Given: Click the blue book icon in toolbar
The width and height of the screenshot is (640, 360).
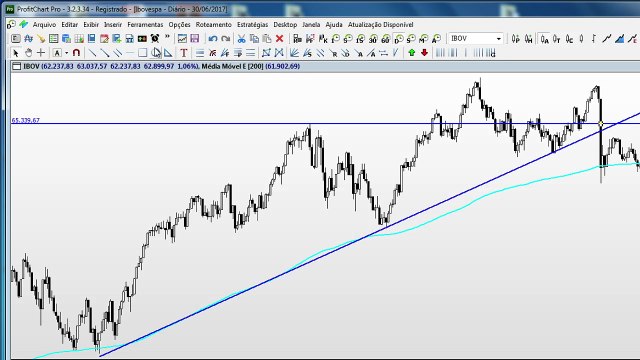Looking at the screenshot, I should [91, 39].
